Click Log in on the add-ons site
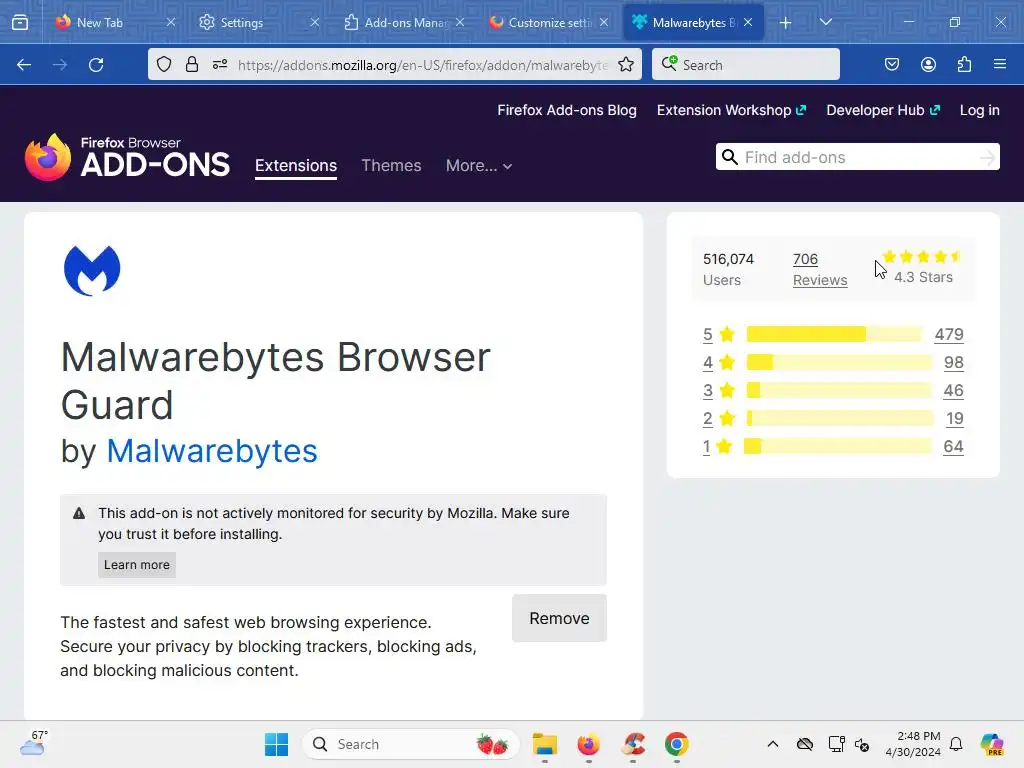 [x=980, y=110]
